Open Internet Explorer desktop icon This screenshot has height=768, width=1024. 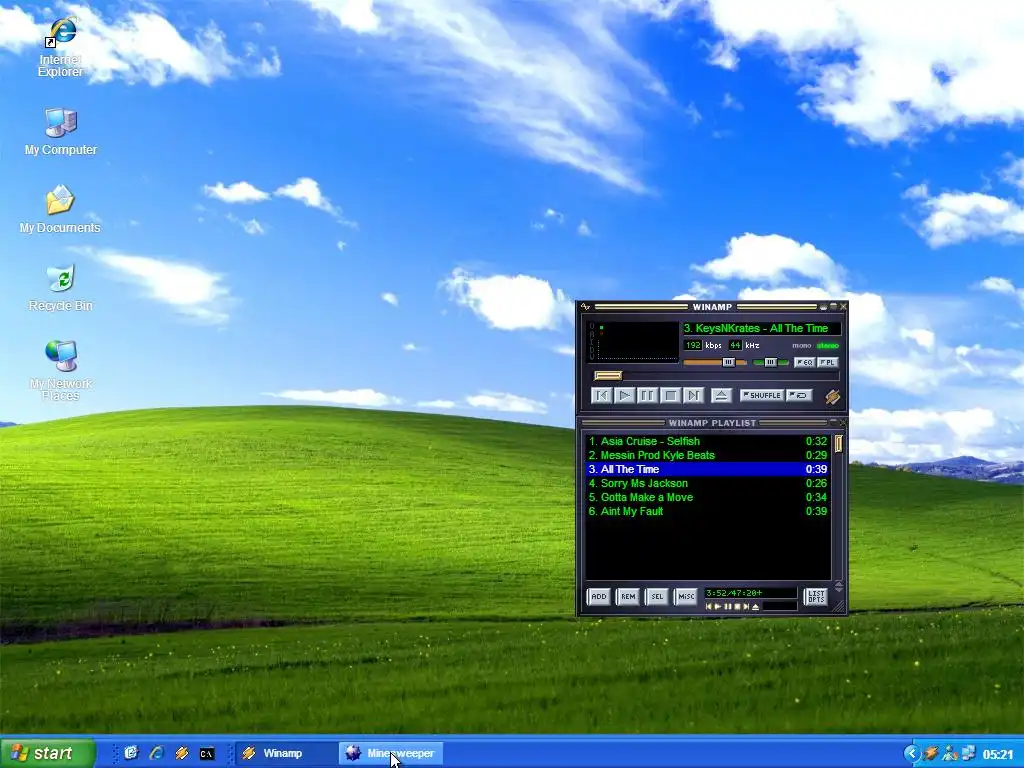click(60, 48)
